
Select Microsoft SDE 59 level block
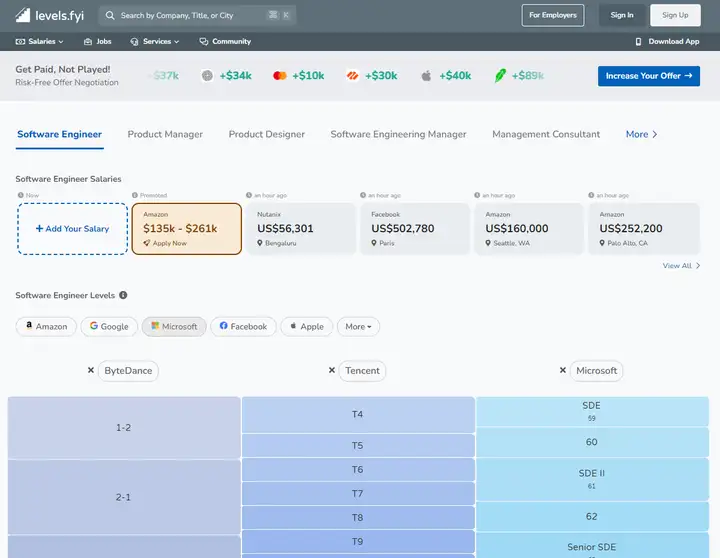tap(592, 411)
